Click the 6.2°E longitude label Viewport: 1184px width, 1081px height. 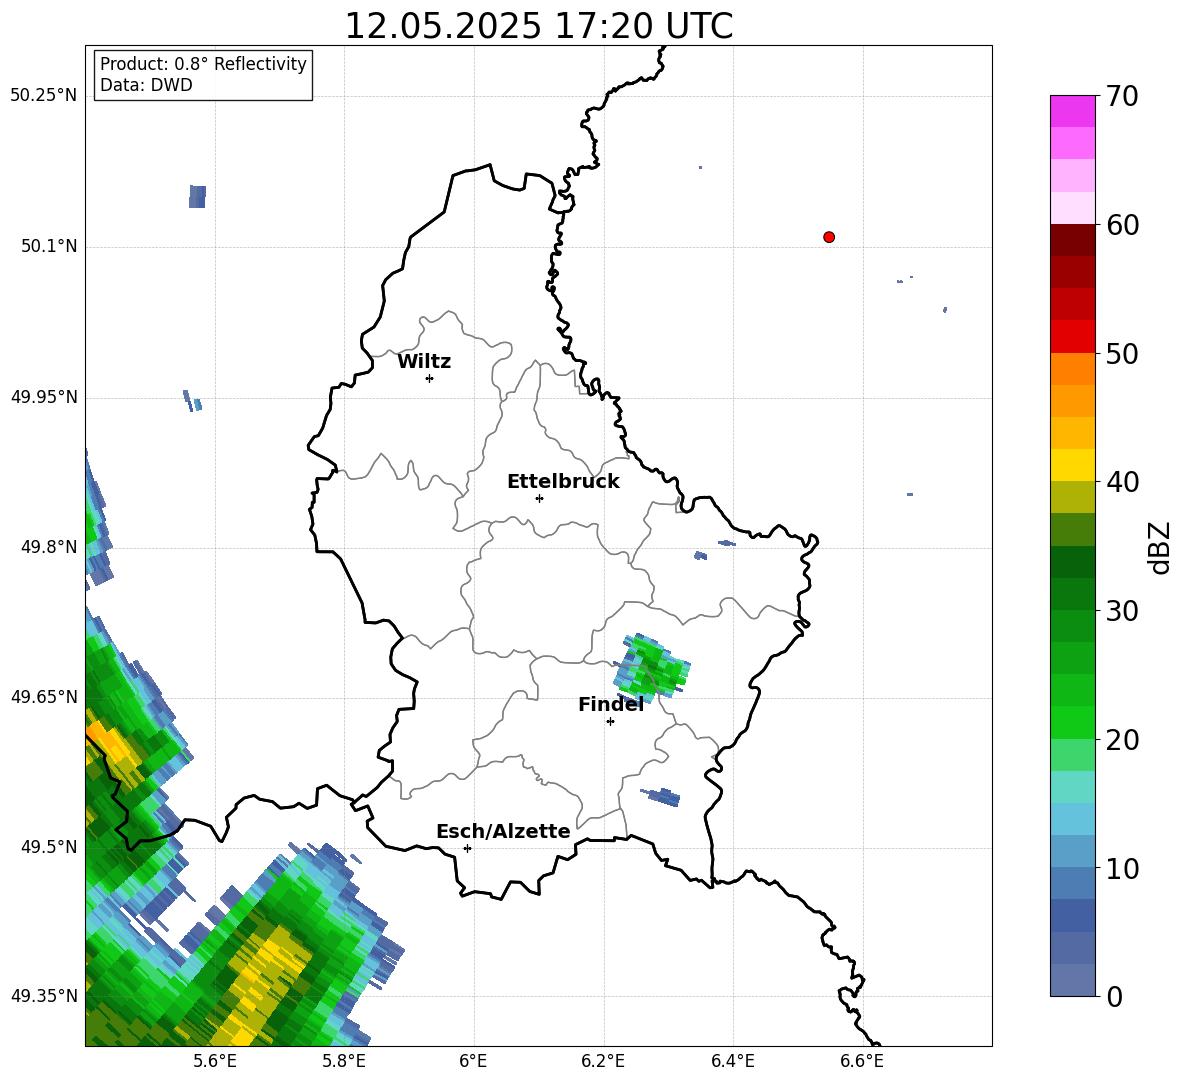tap(603, 1061)
